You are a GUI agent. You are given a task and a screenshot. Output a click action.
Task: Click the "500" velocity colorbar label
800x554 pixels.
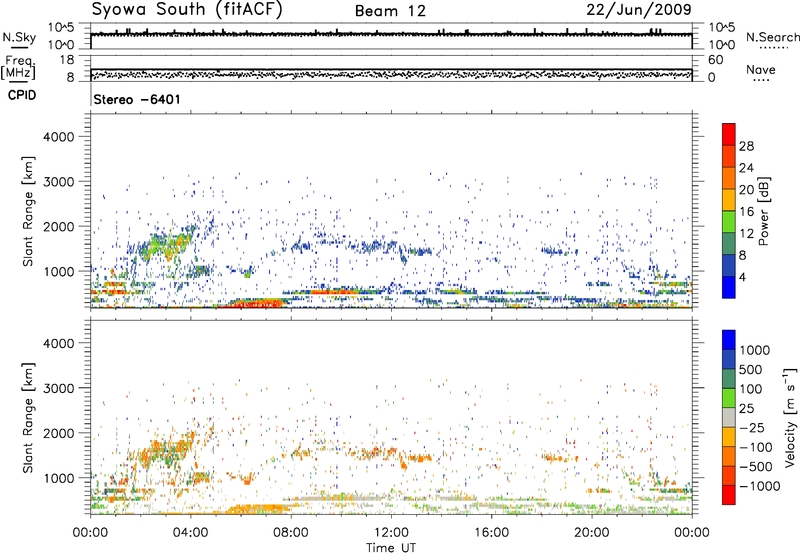[x=751, y=369]
